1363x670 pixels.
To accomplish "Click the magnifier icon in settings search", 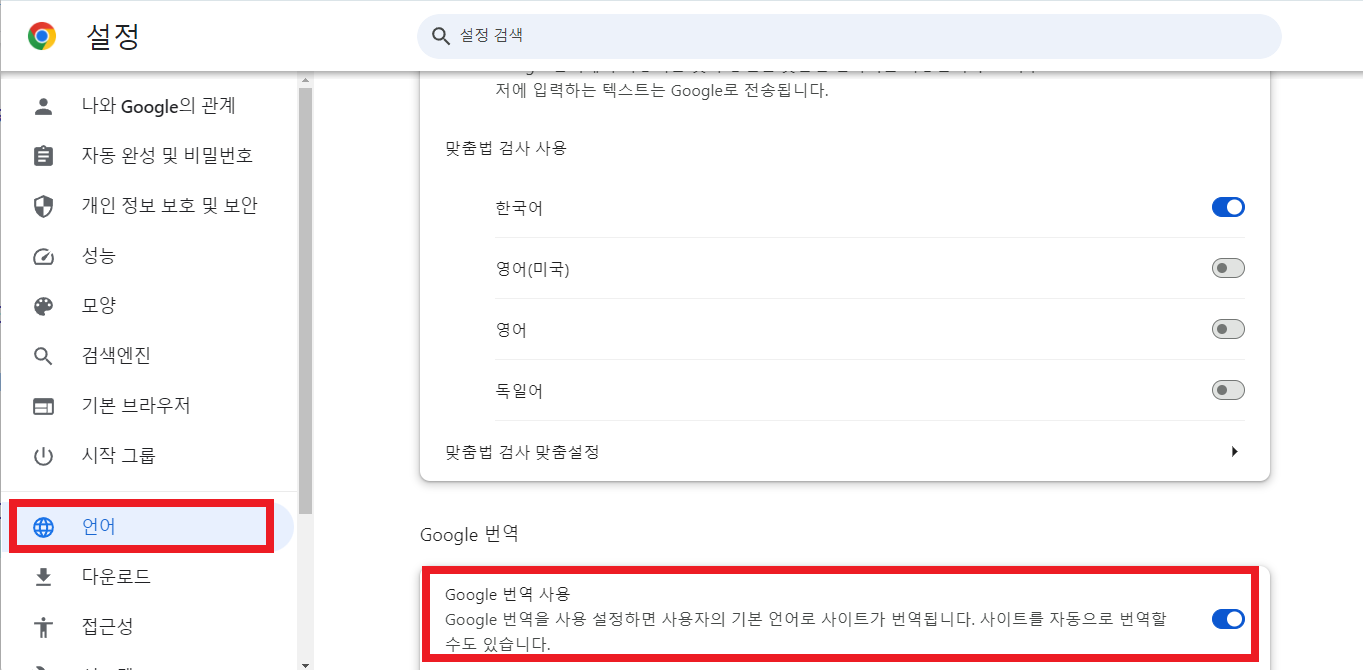I will tap(441, 36).
